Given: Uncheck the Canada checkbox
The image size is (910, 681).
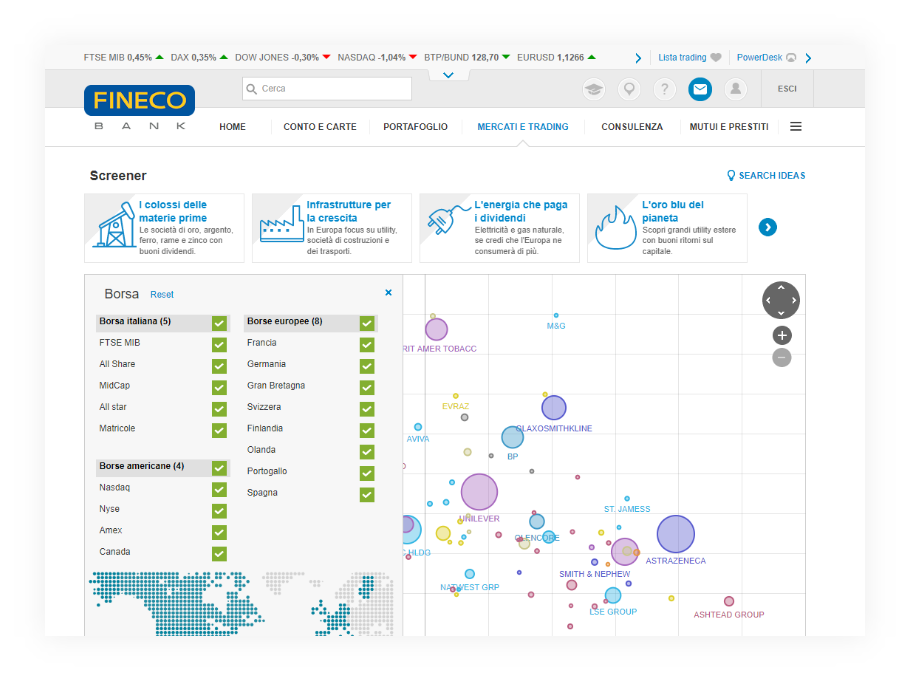Looking at the screenshot, I should point(219,554).
